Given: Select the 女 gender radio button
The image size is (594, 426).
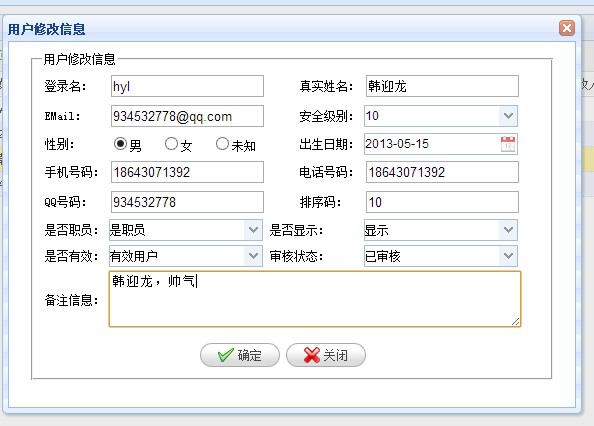Looking at the screenshot, I should [x=171, y=144].
